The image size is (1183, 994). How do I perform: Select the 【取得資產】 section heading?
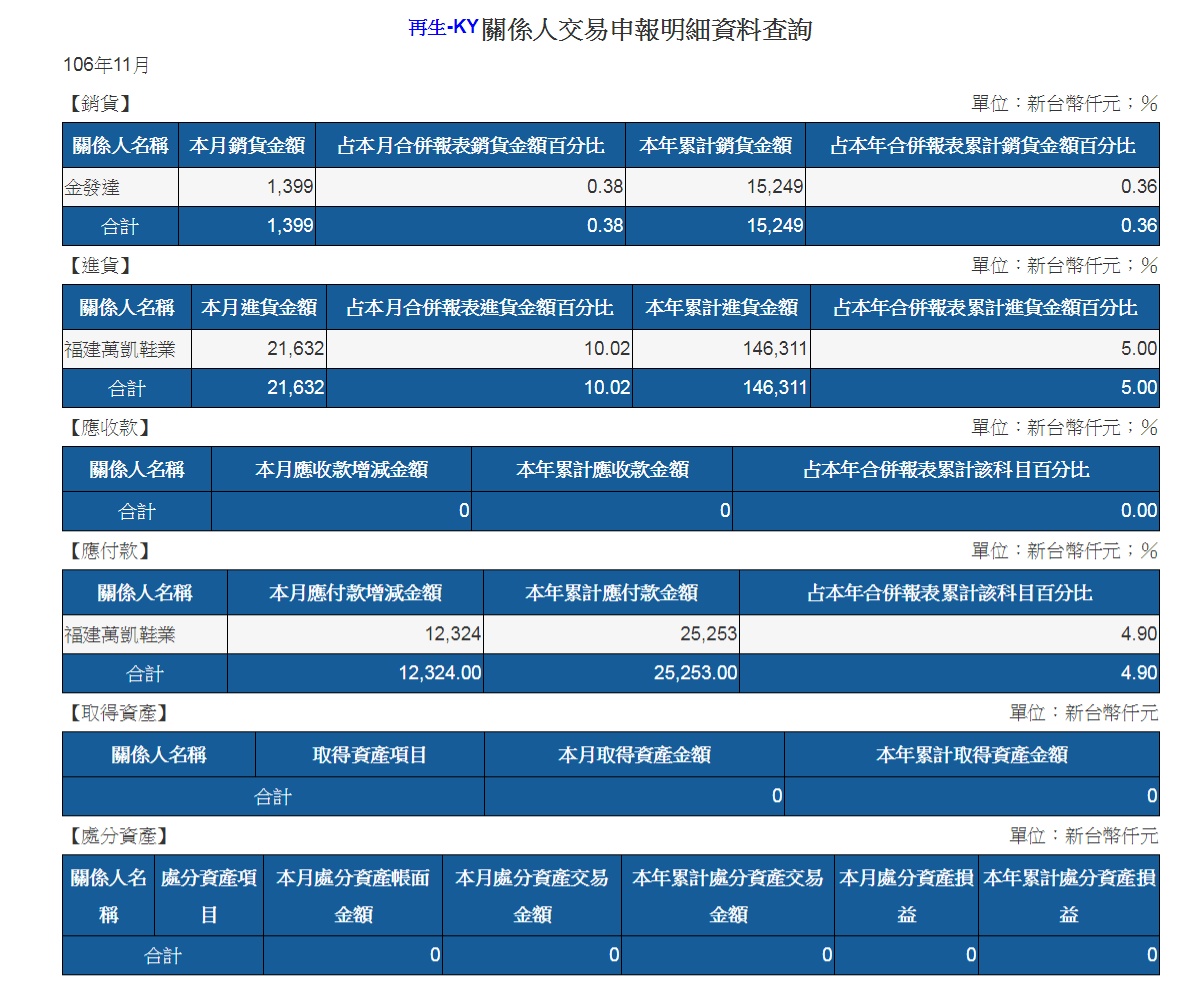[x=118, y=713]
